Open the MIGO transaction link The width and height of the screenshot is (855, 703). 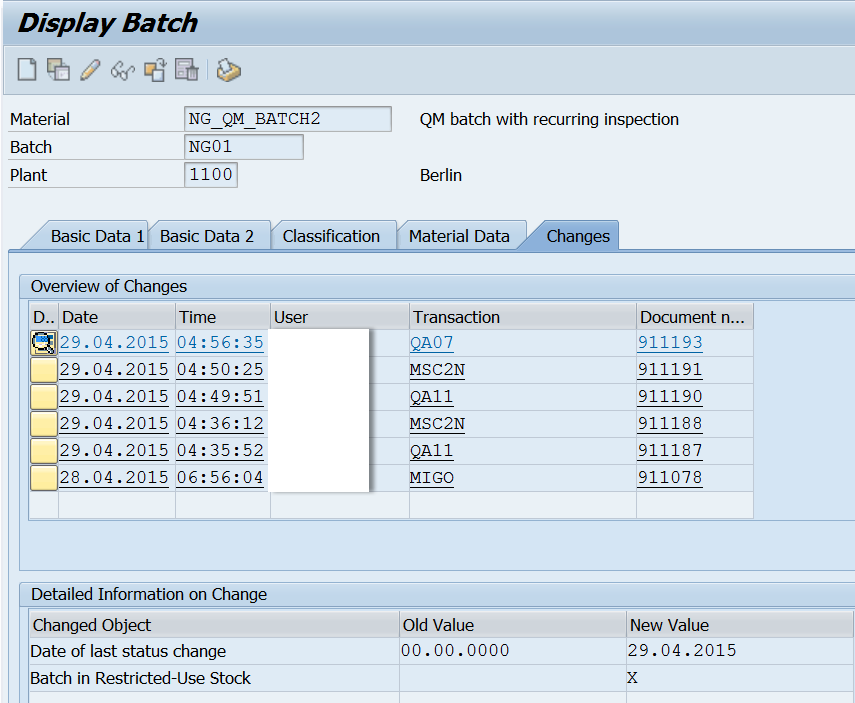[x=436, y=478]
